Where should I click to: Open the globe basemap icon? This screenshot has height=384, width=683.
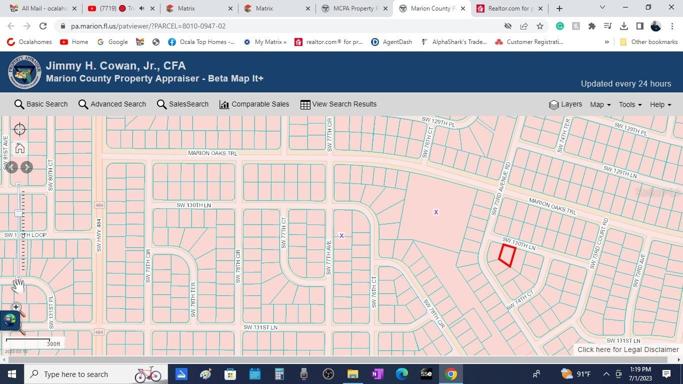click(10, 320)
